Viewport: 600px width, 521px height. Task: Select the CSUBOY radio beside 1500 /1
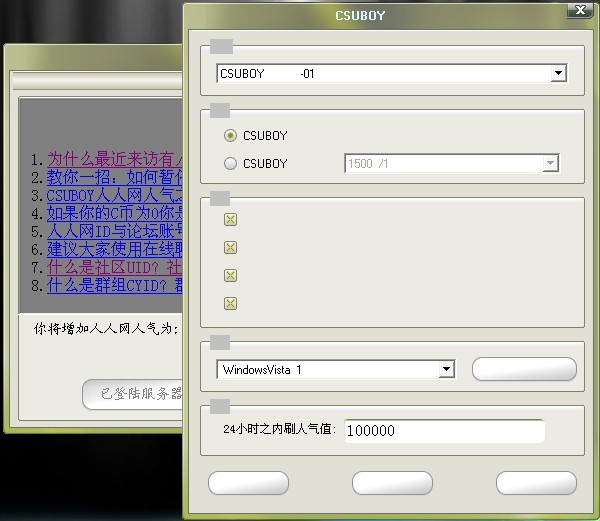pyautogui.click(x=230, y=163)
